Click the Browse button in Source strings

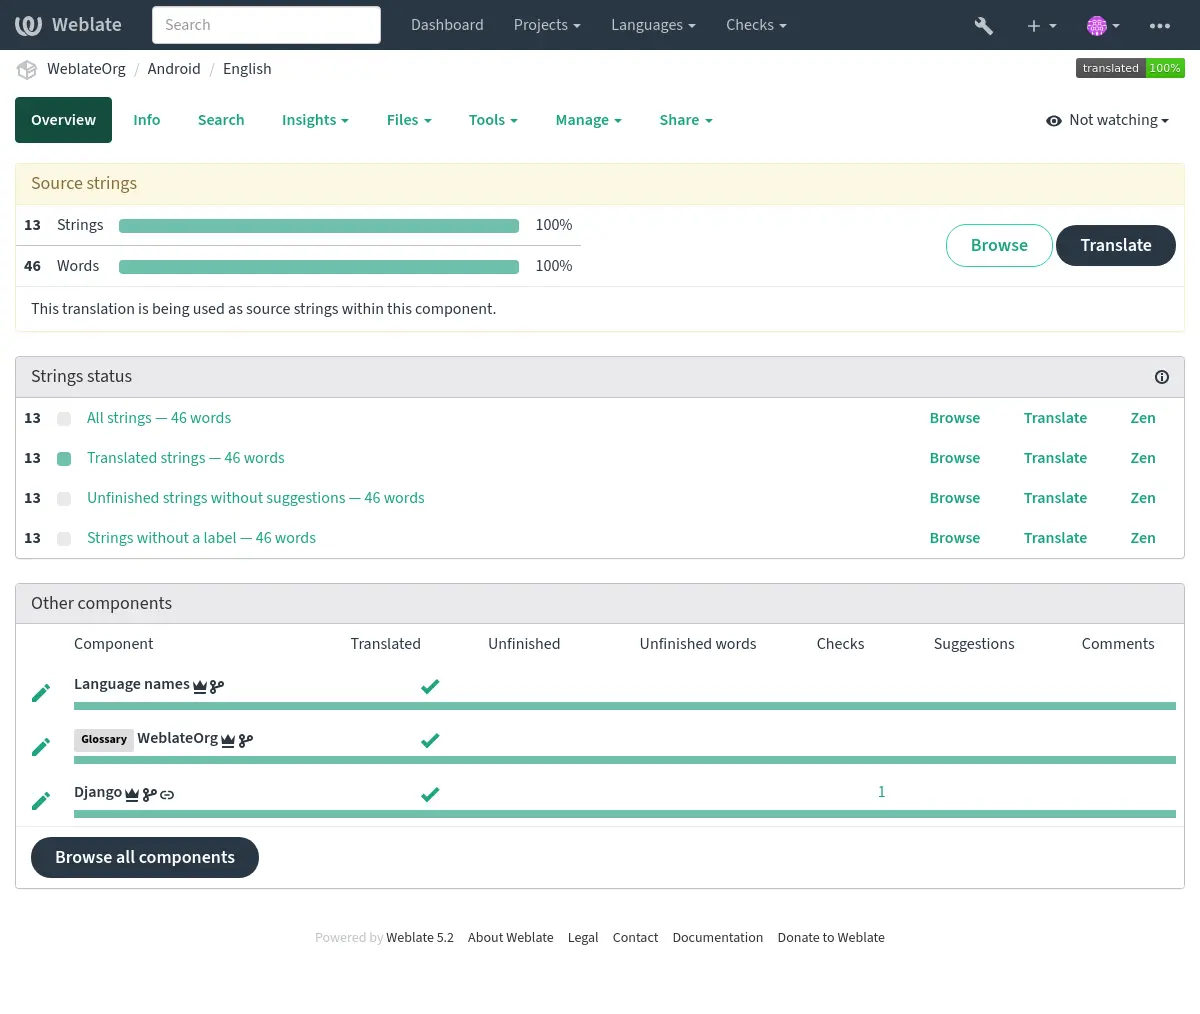tap(999, 245)
